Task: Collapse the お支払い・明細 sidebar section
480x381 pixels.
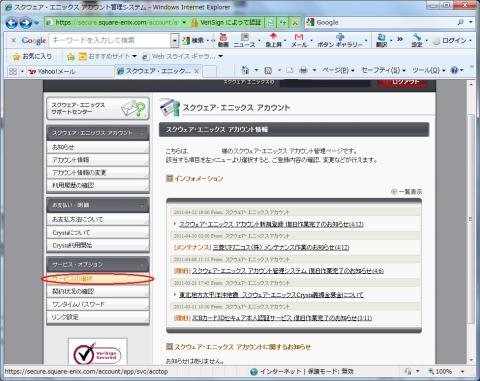Action: (x=141, y=205)
